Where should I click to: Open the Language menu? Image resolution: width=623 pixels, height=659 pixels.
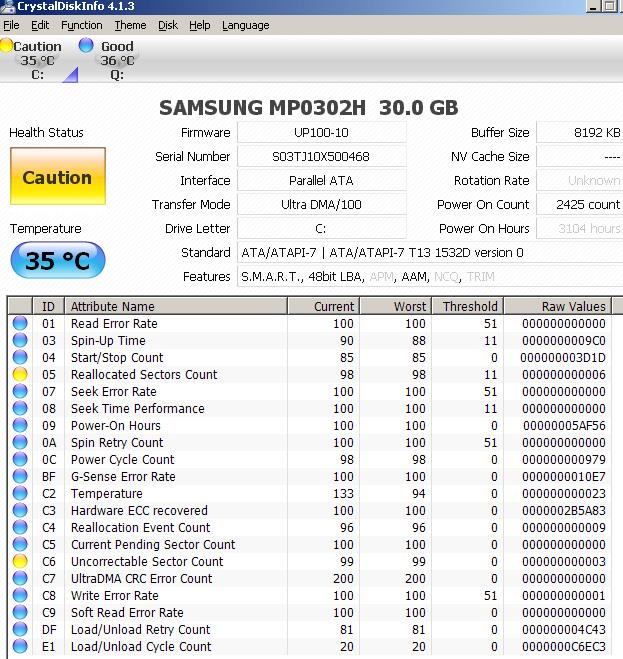coord(246,25)
